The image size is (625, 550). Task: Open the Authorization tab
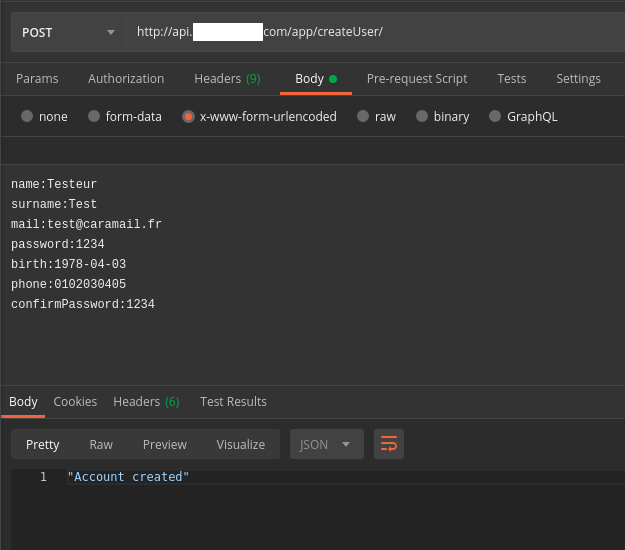(x=126, y=79)
